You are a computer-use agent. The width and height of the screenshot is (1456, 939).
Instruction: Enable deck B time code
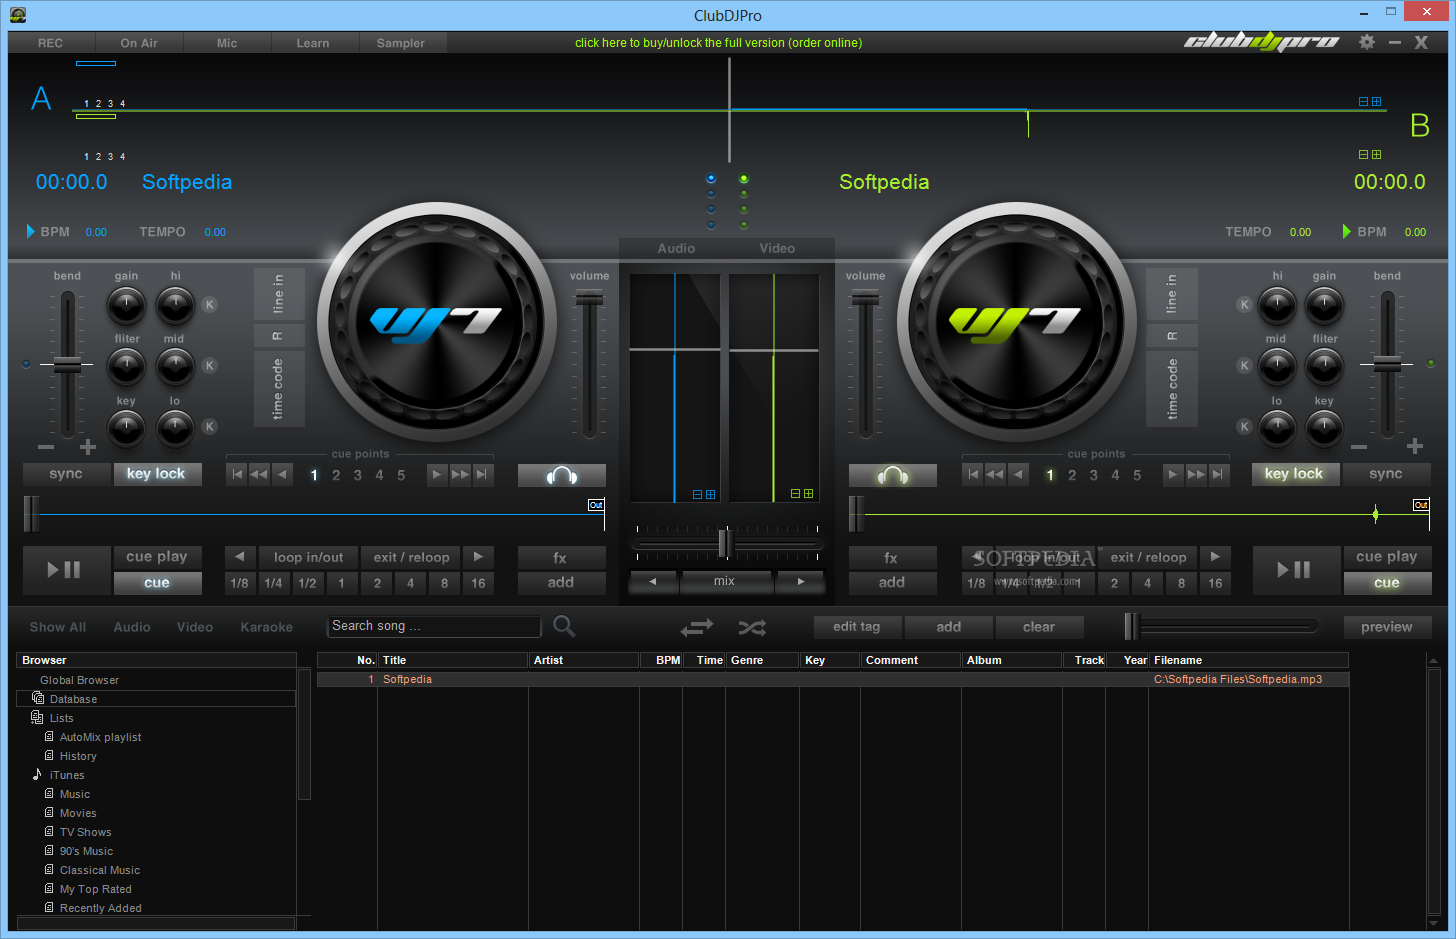1172,389
